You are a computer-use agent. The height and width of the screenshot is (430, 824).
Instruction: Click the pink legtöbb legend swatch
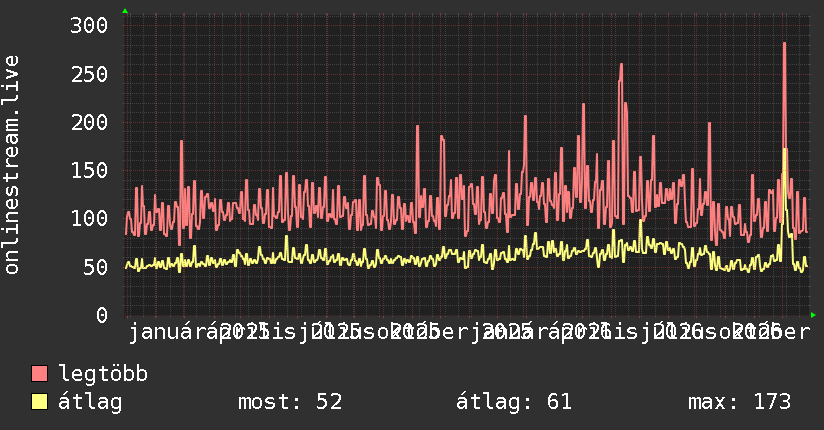tap(39, 374)
